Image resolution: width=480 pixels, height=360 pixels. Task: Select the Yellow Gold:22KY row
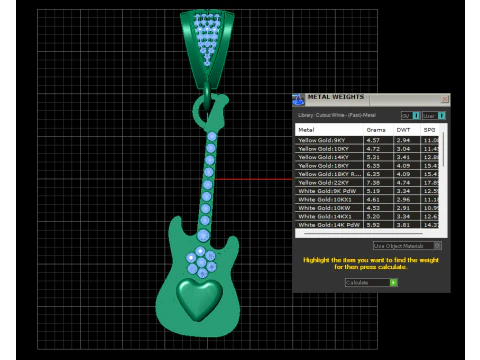[367, 183]
